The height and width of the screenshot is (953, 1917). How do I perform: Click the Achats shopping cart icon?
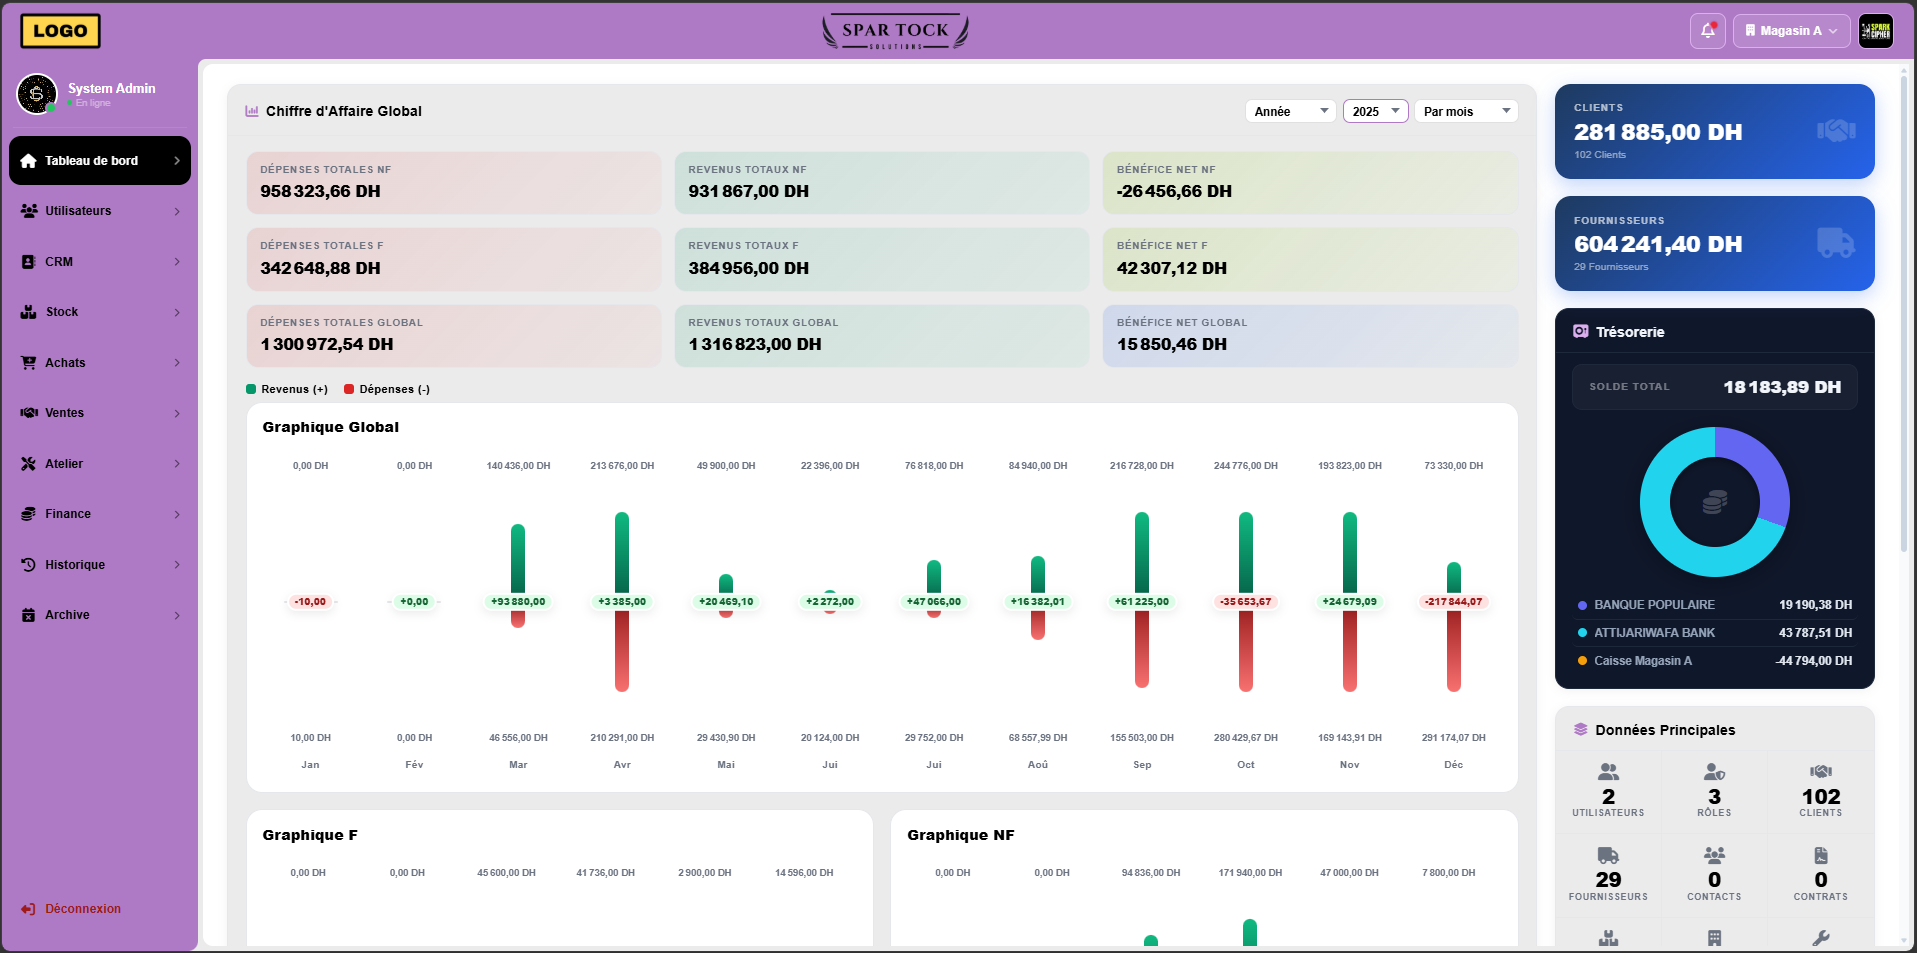pos(28,363)
